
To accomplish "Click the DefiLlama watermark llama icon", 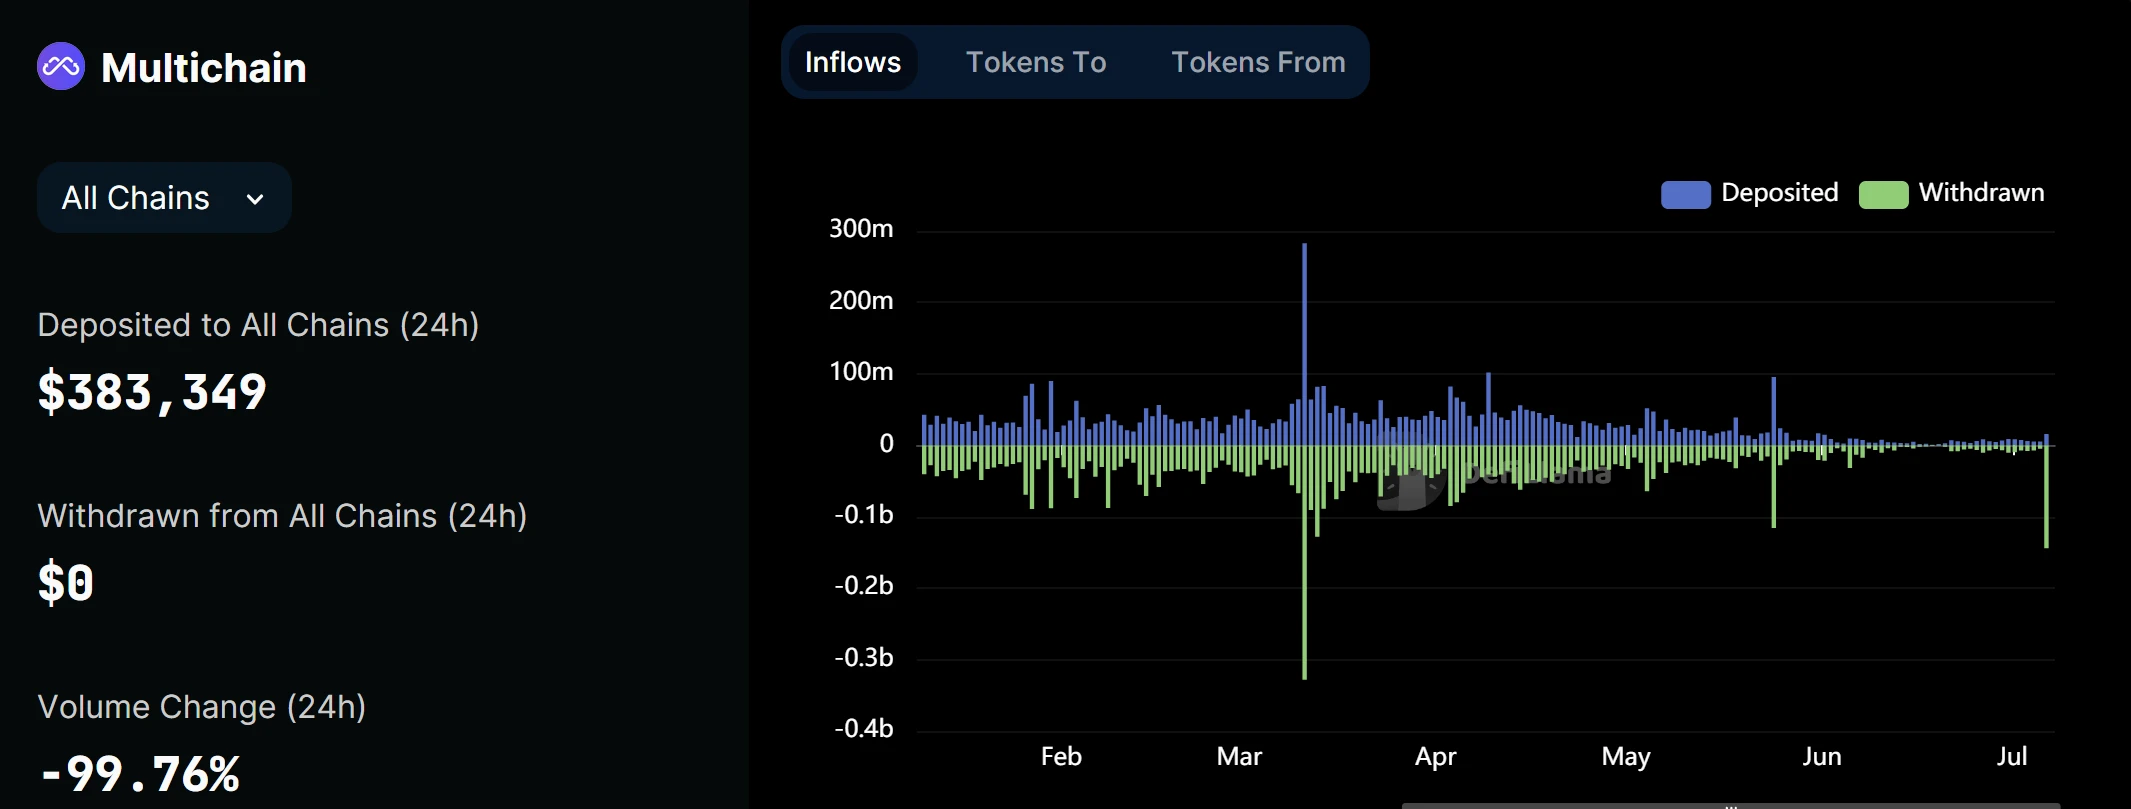I will click(x=1410, y=487).
